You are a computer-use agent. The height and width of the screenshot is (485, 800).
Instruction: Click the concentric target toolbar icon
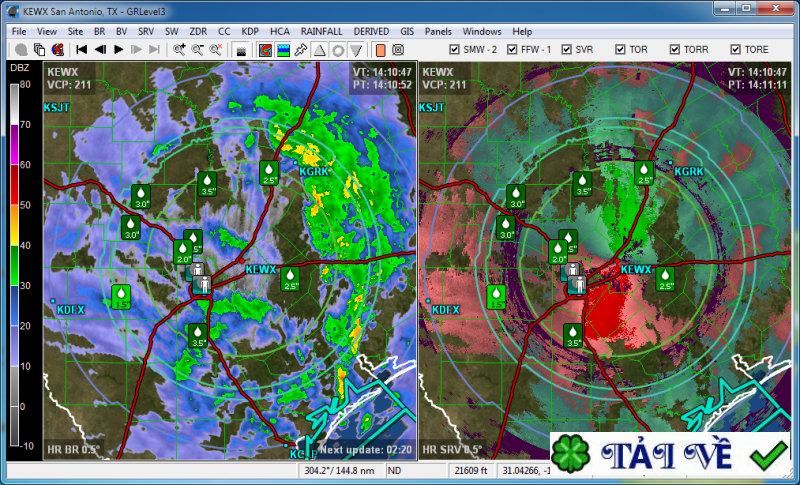(398, 50)
